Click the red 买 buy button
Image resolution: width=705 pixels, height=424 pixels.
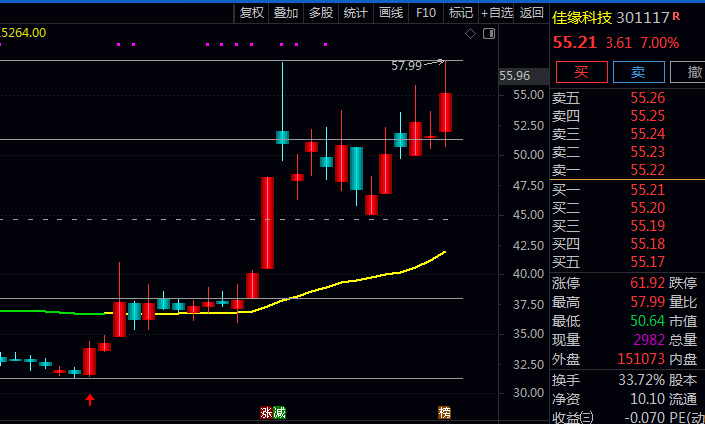click(582, 72)
